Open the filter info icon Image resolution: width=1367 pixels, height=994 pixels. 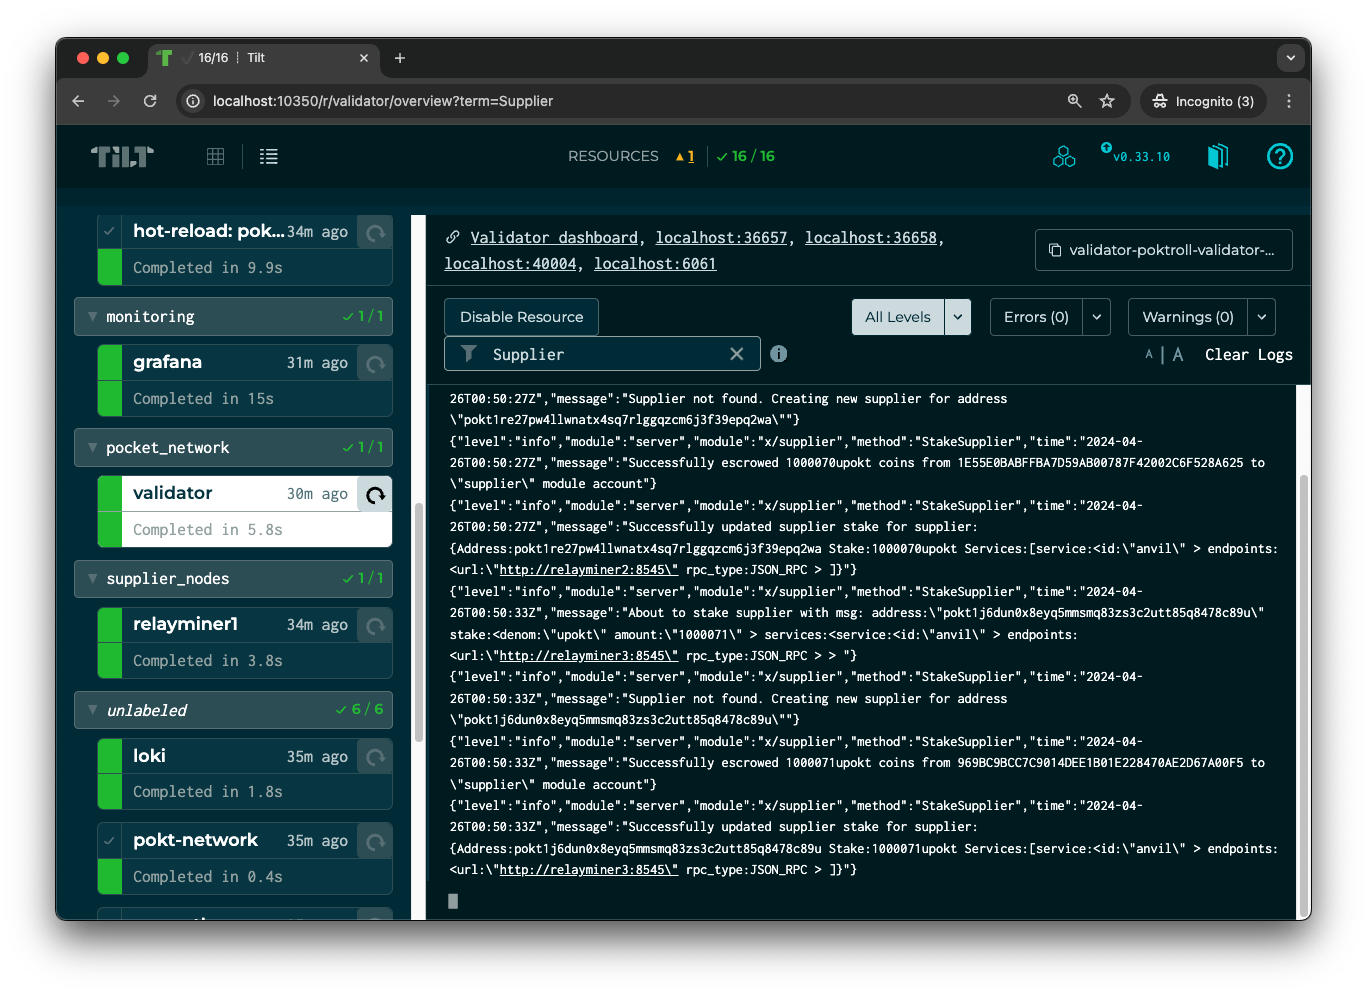coord(779,354)
